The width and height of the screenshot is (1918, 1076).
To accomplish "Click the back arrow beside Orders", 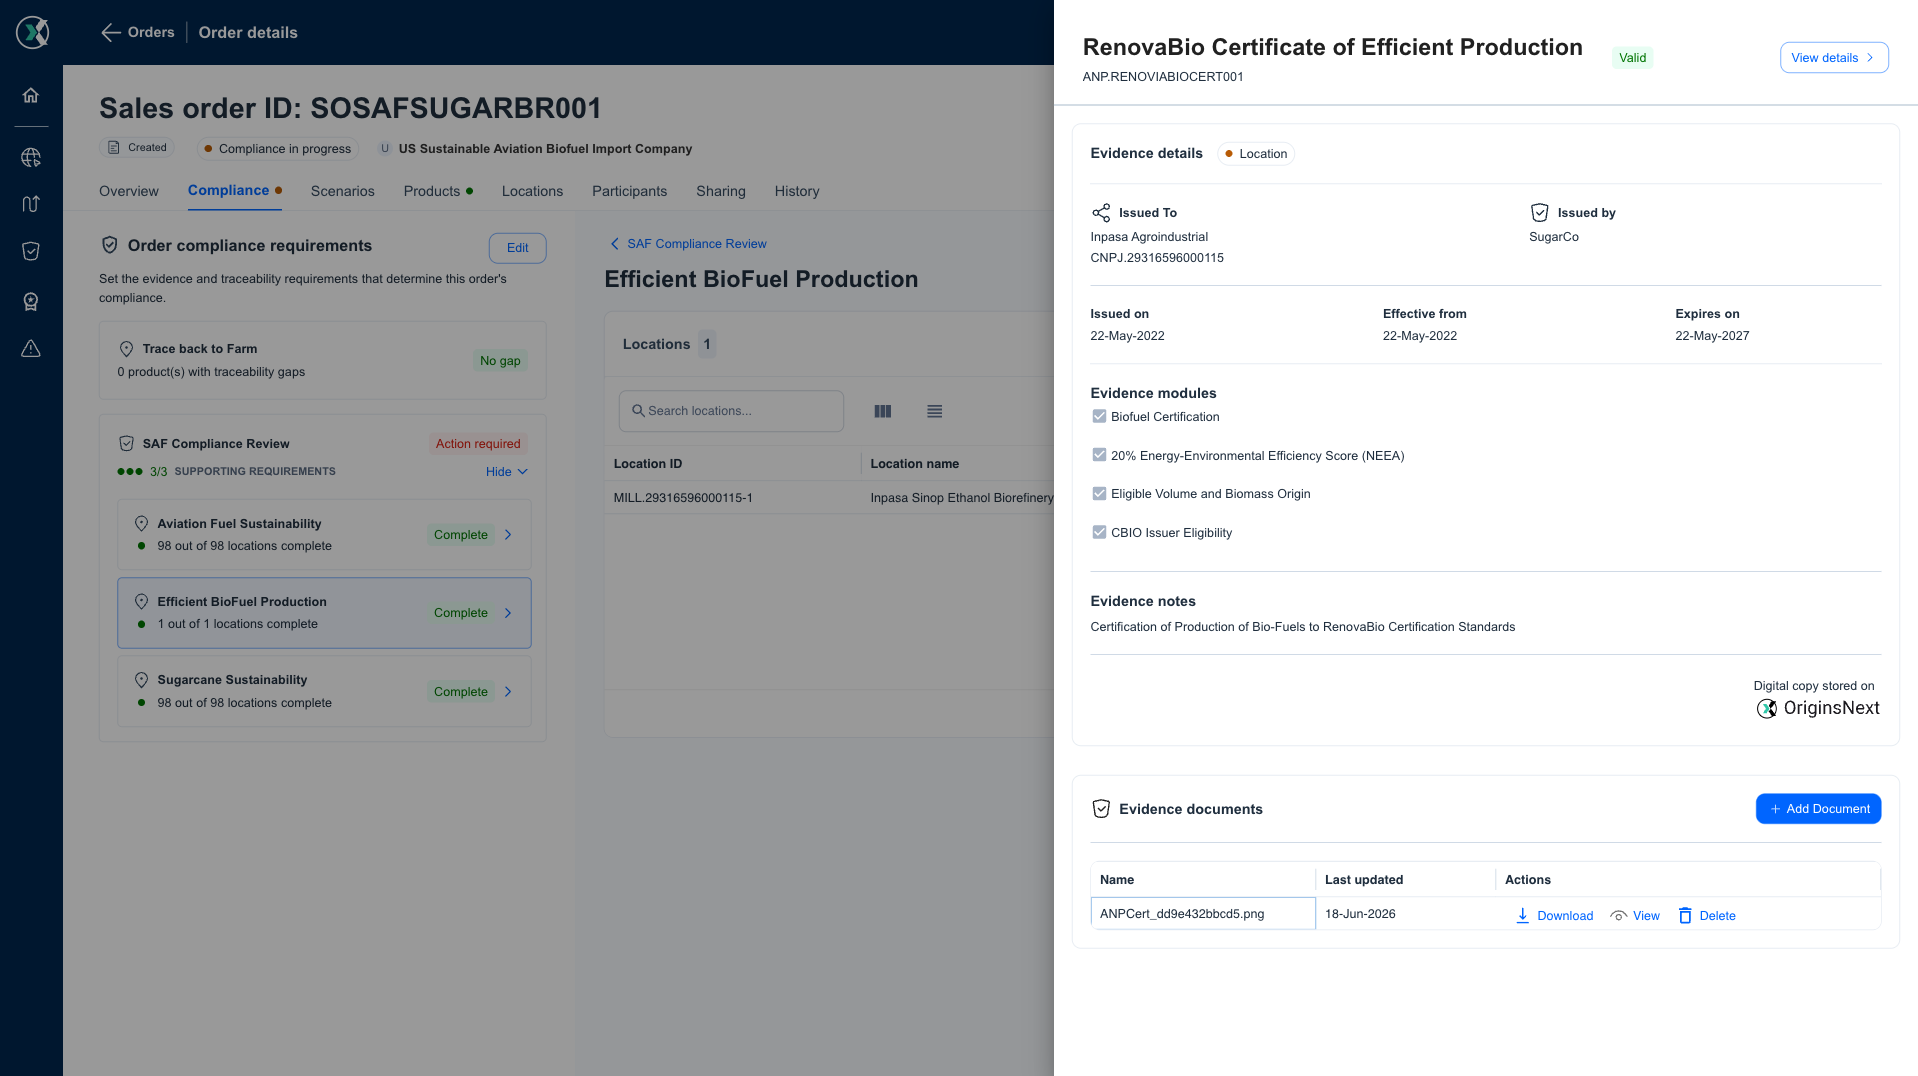I will [110, 33].
